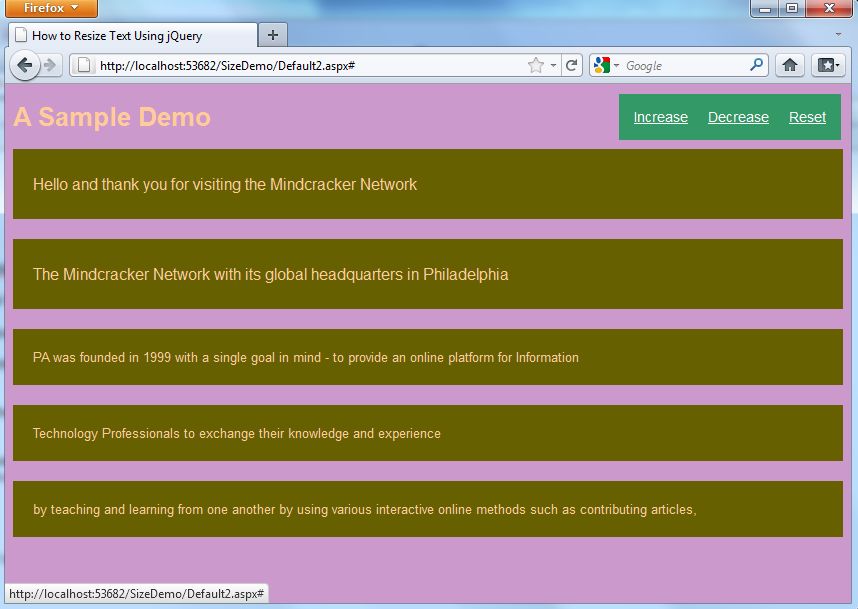Click the A Sample Demo heading
Viewport: 858px width, 609px height.
click(112, 117)
